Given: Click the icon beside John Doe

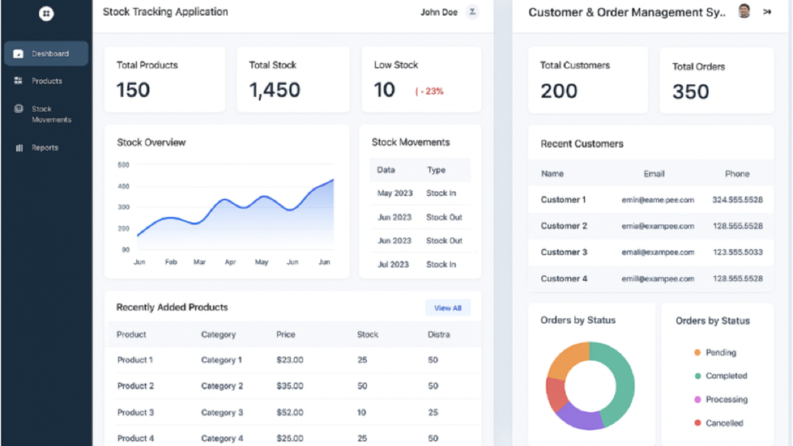Looking at the screenshot, I should point(472,12).
